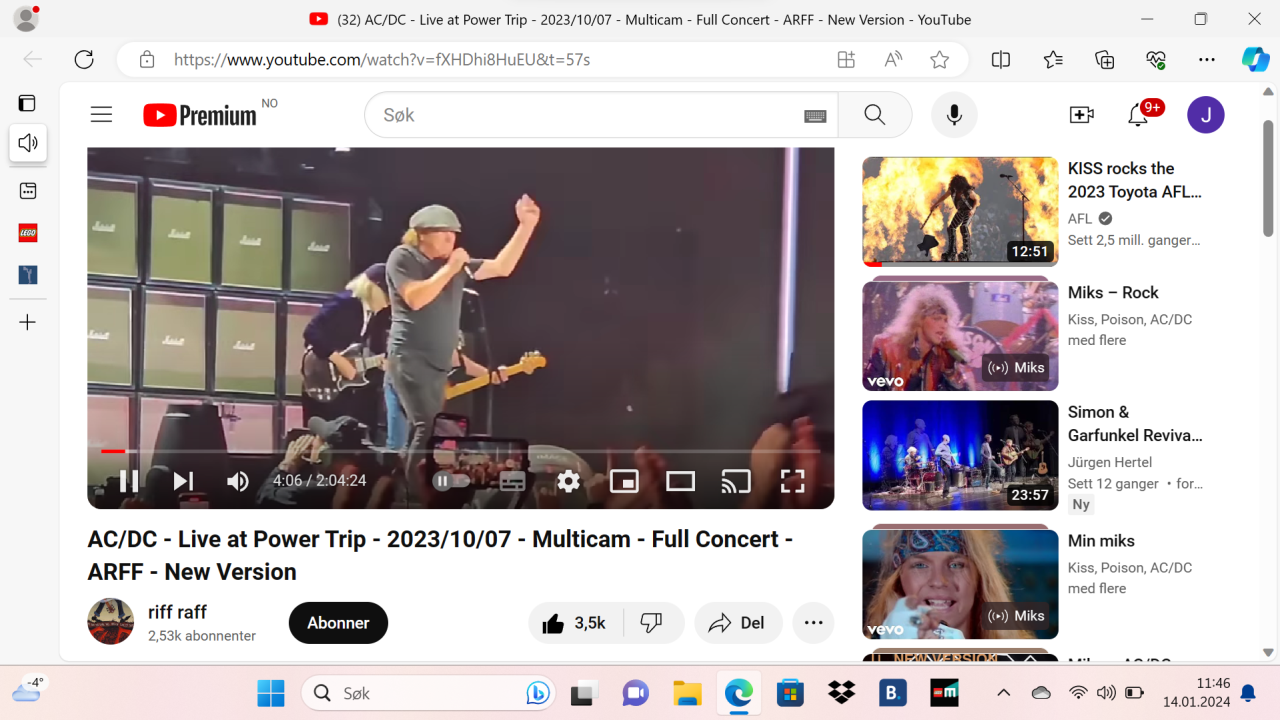The image size is (1280, 720).
Task: Click the 'Min miks' title text
Action: [x=1101, y=541]
